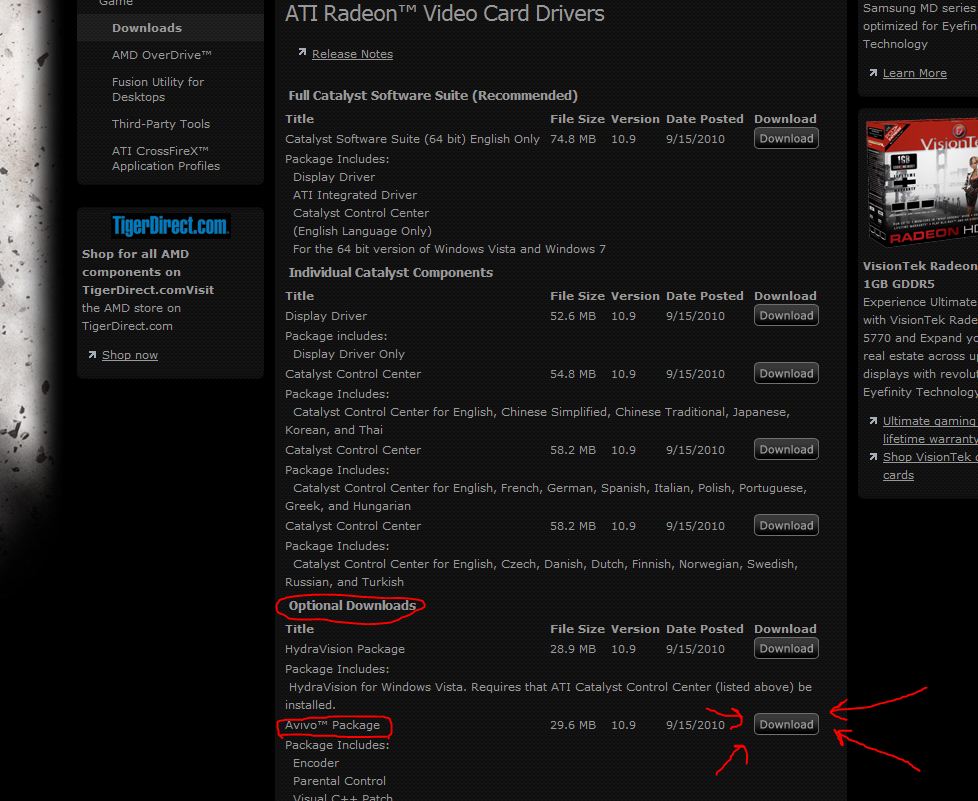Click the HydraVision Package title
Image resolution: width=978 pixels, height=801 pixels.
345,649
